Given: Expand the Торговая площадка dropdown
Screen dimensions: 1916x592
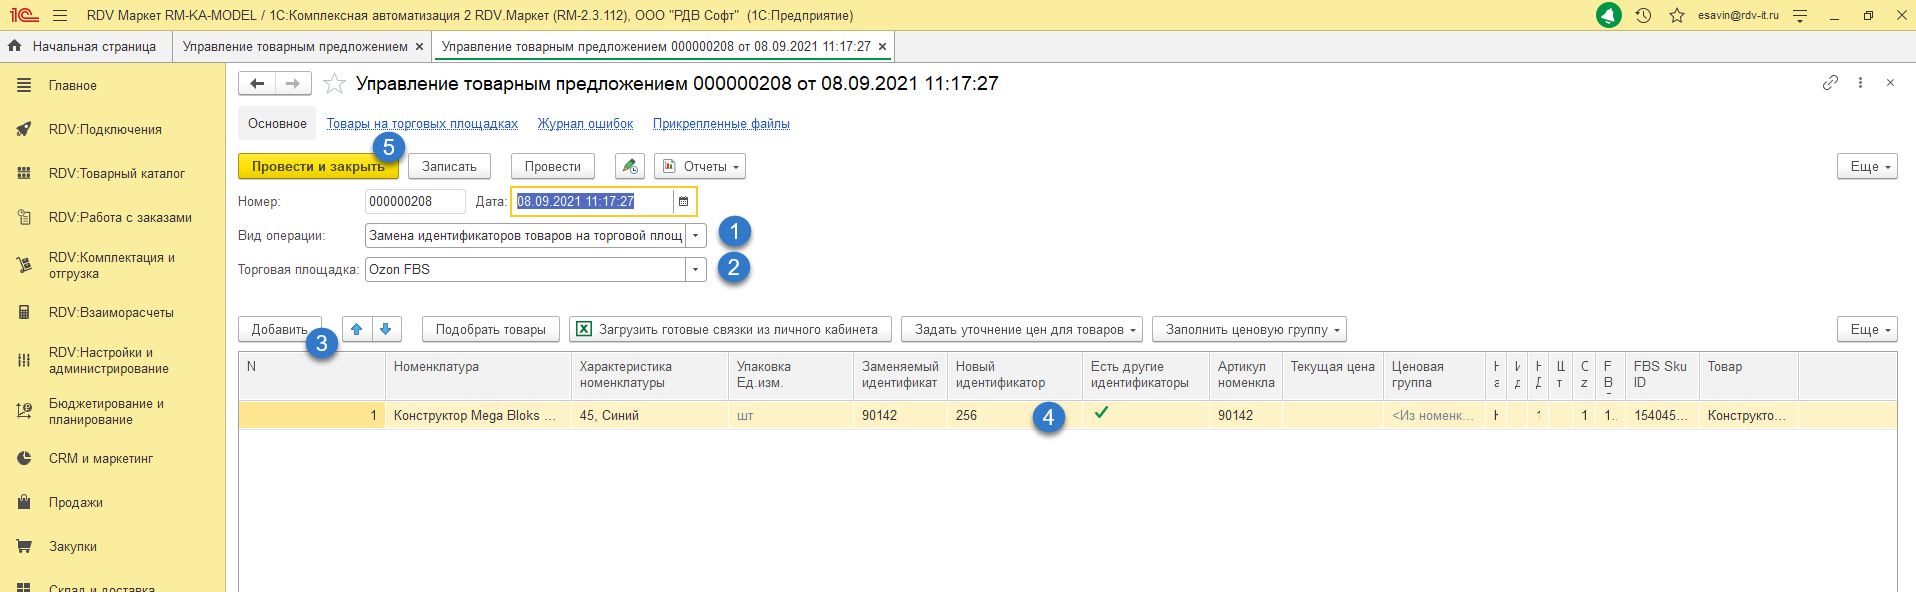Looking at the screenshot, I should tap(696, 270).
